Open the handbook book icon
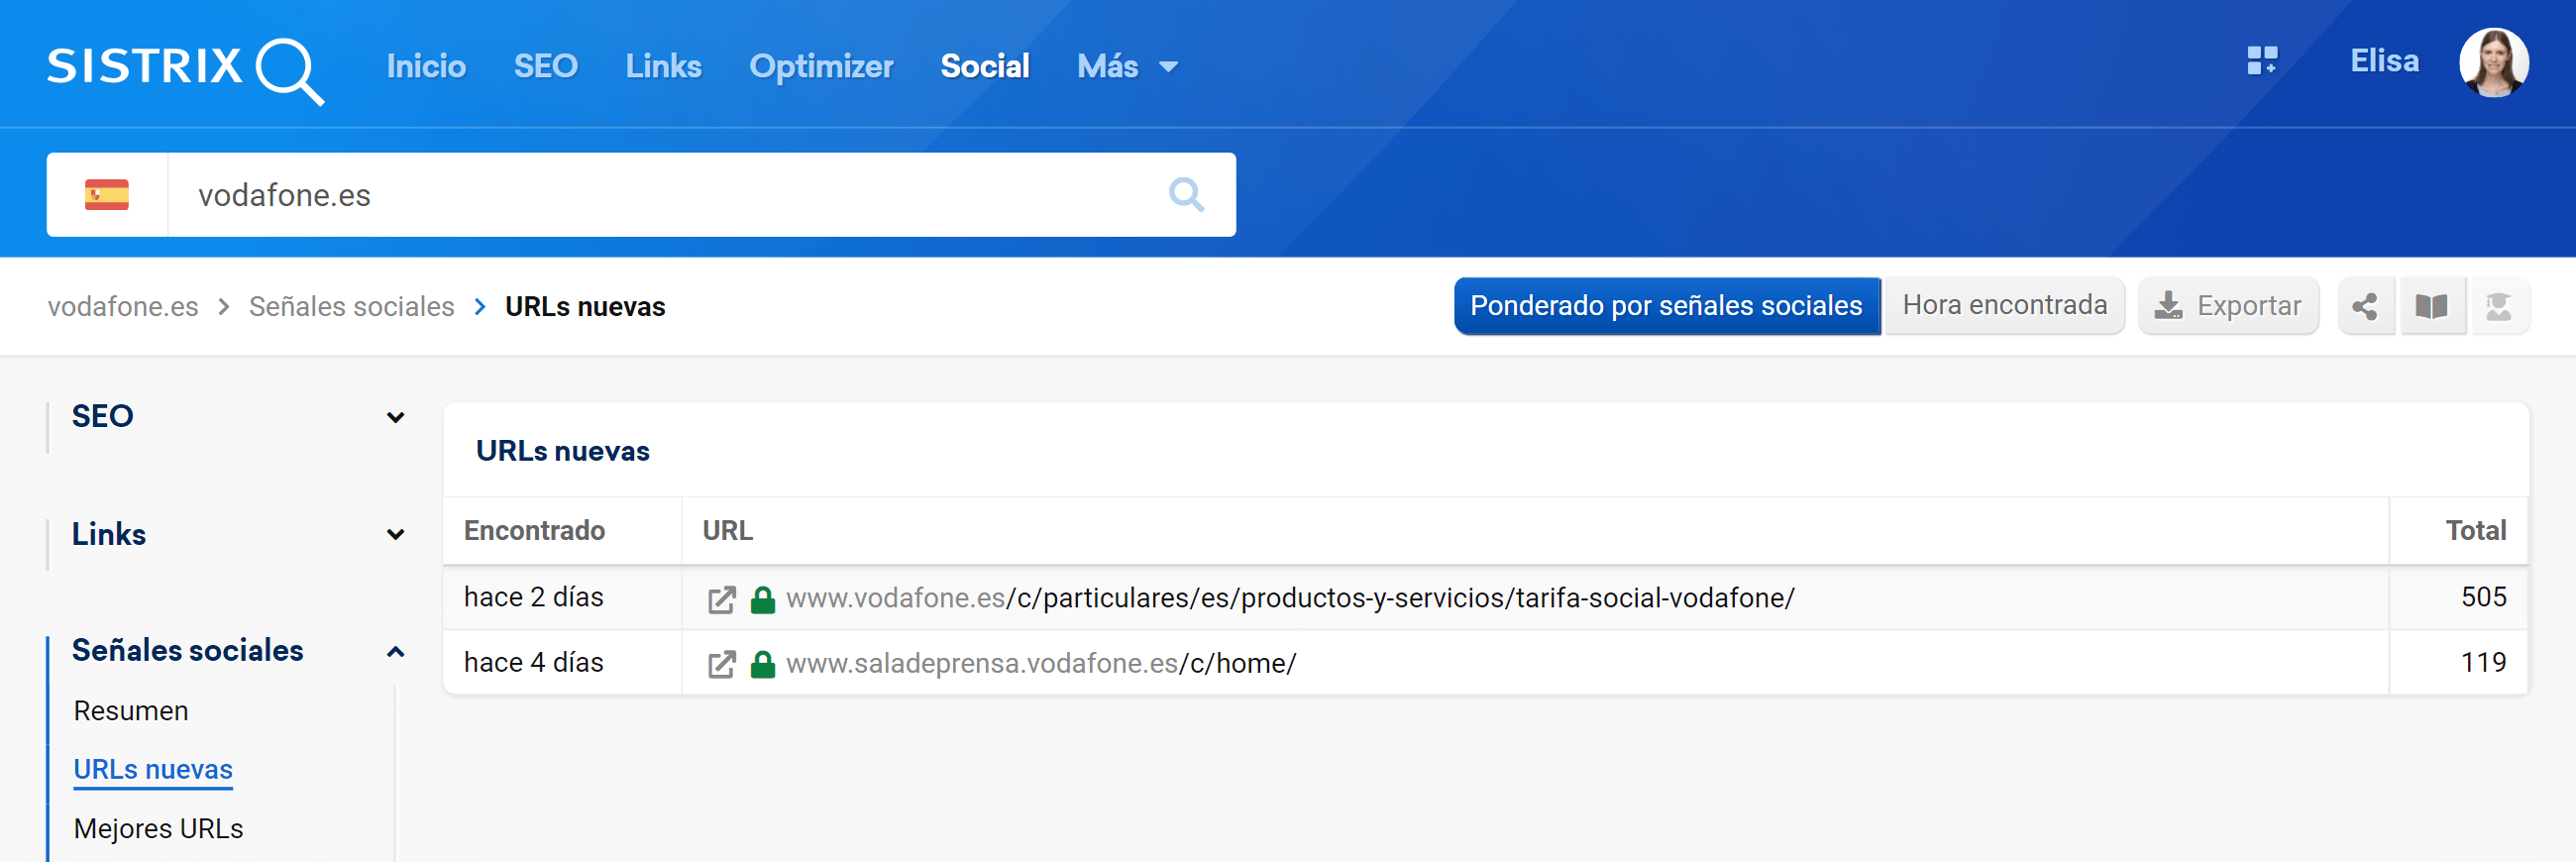This screenshot has width=2576, height=862. [2431, 307]
